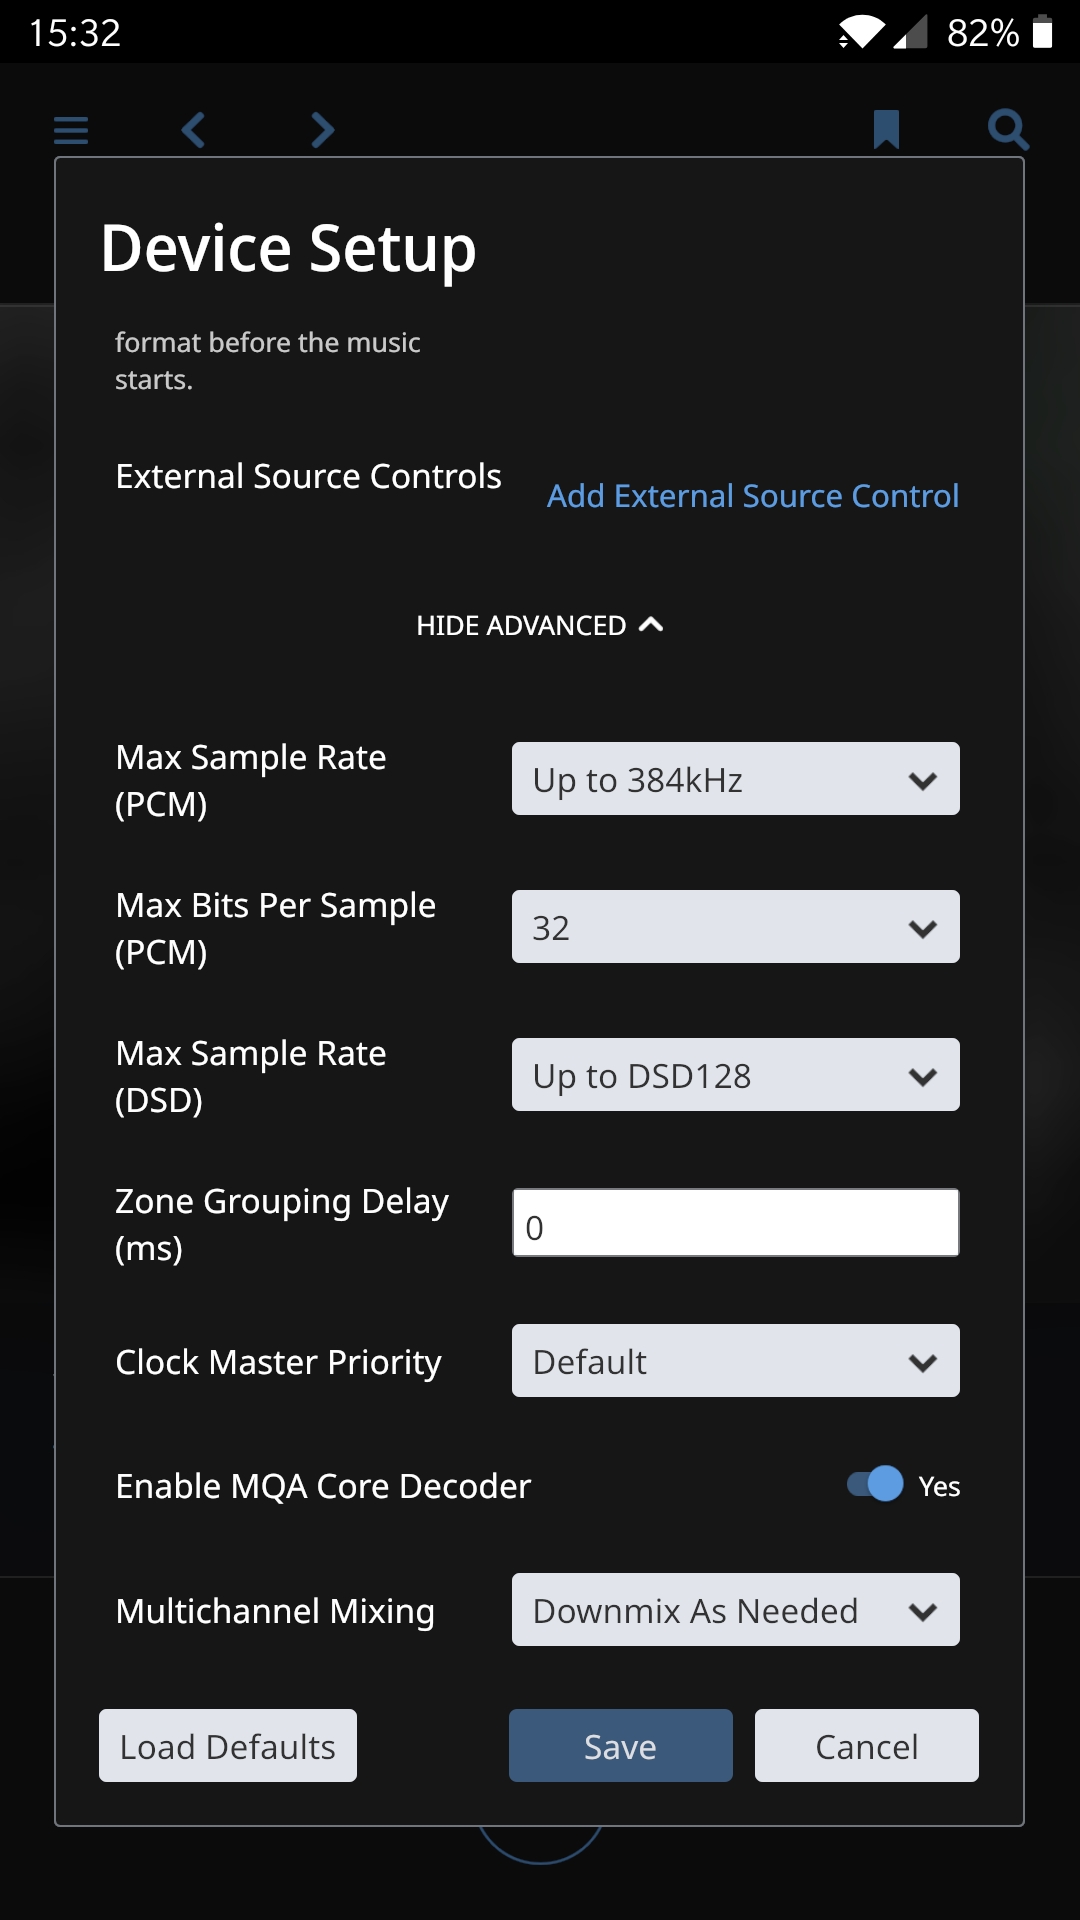
Task: Open Max Sample Rate (DSD) dropdown
Action: 735,1075
